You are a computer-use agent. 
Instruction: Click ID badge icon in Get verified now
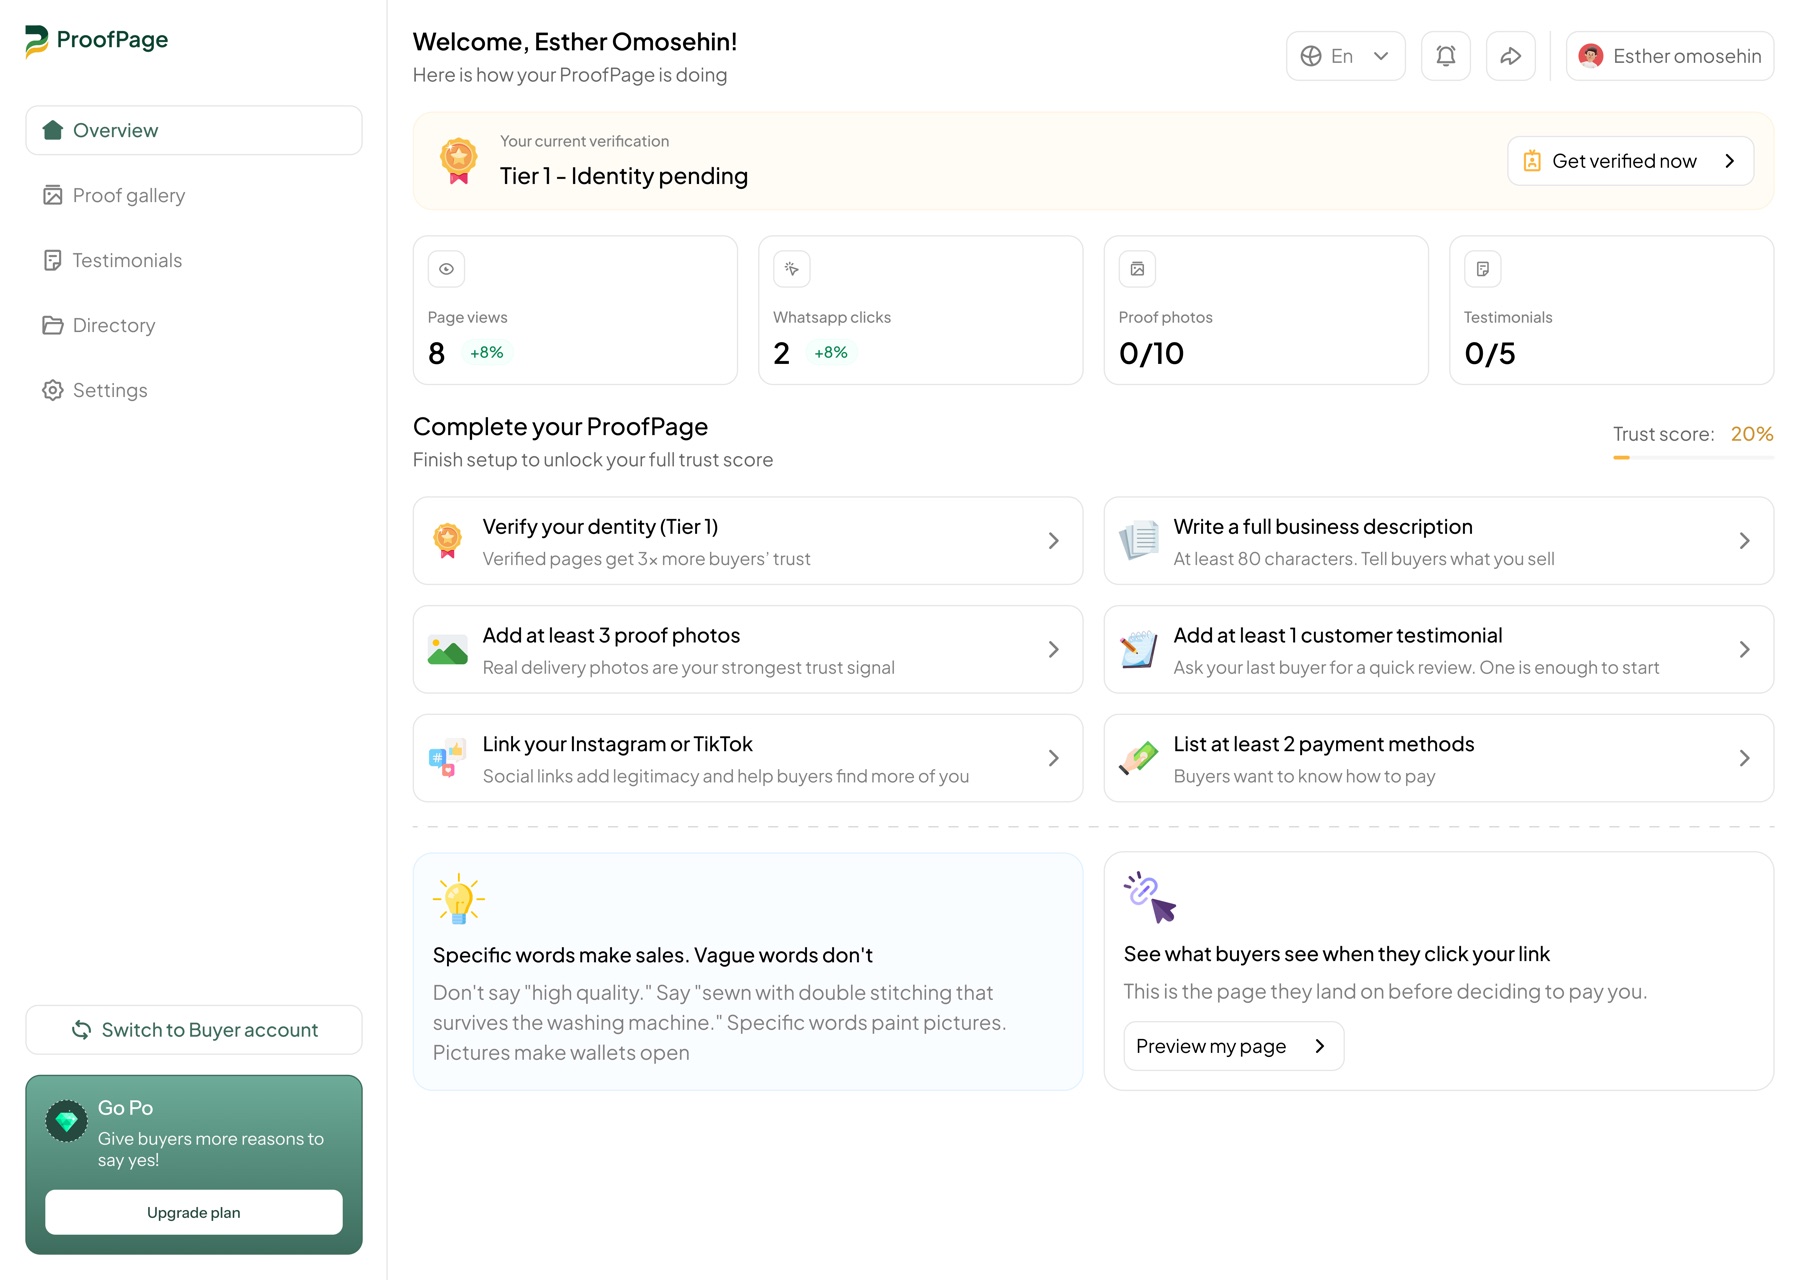pos(1532,161)
